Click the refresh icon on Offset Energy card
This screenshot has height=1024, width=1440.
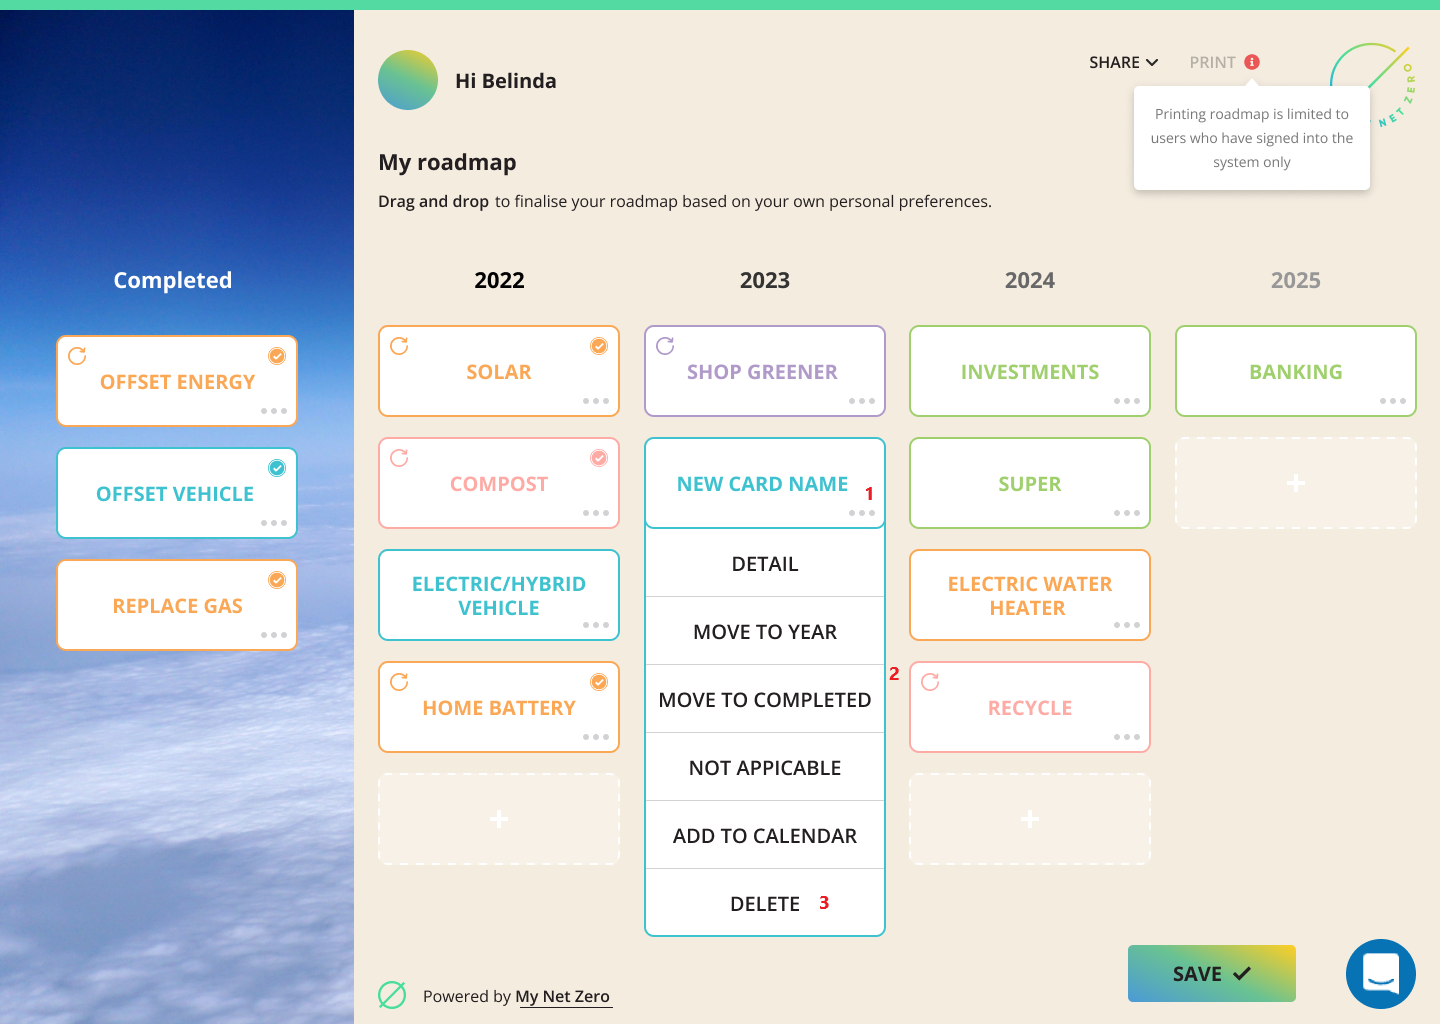coord(77,356)
